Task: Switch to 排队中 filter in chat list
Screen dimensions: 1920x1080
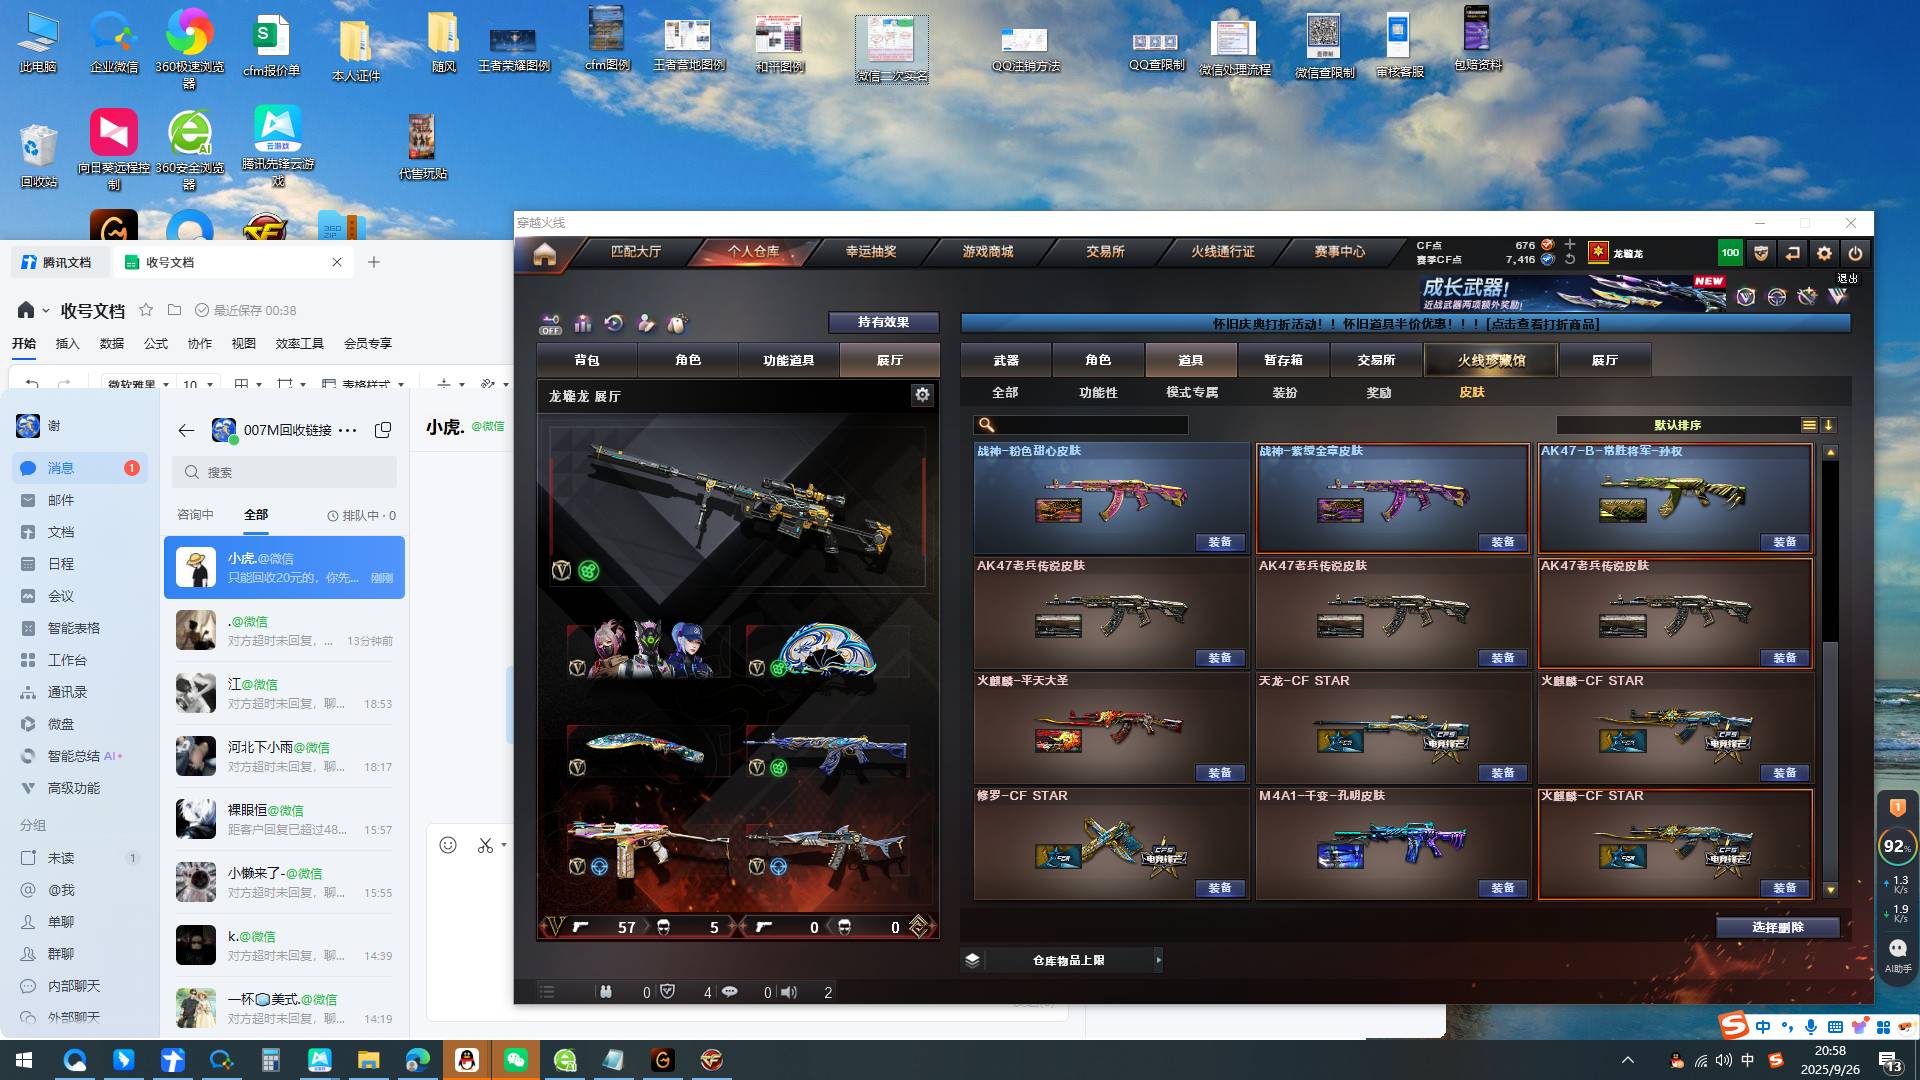Action: click(361, 515)
